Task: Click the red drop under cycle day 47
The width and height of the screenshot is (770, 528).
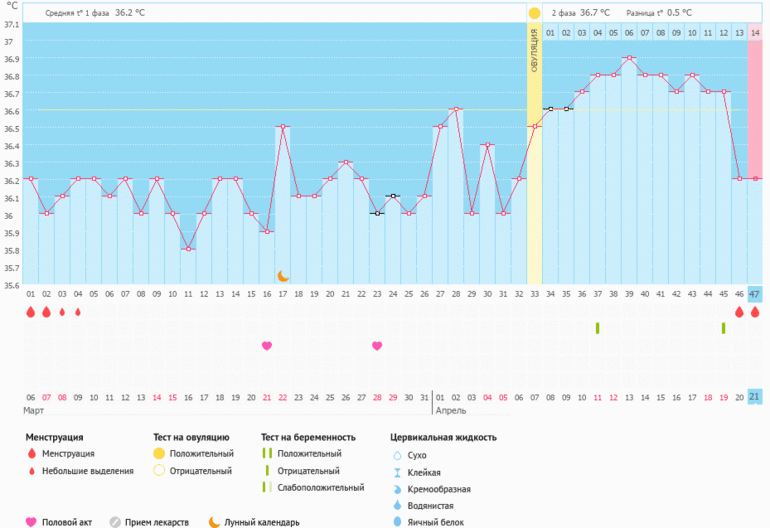Action: 755,312
